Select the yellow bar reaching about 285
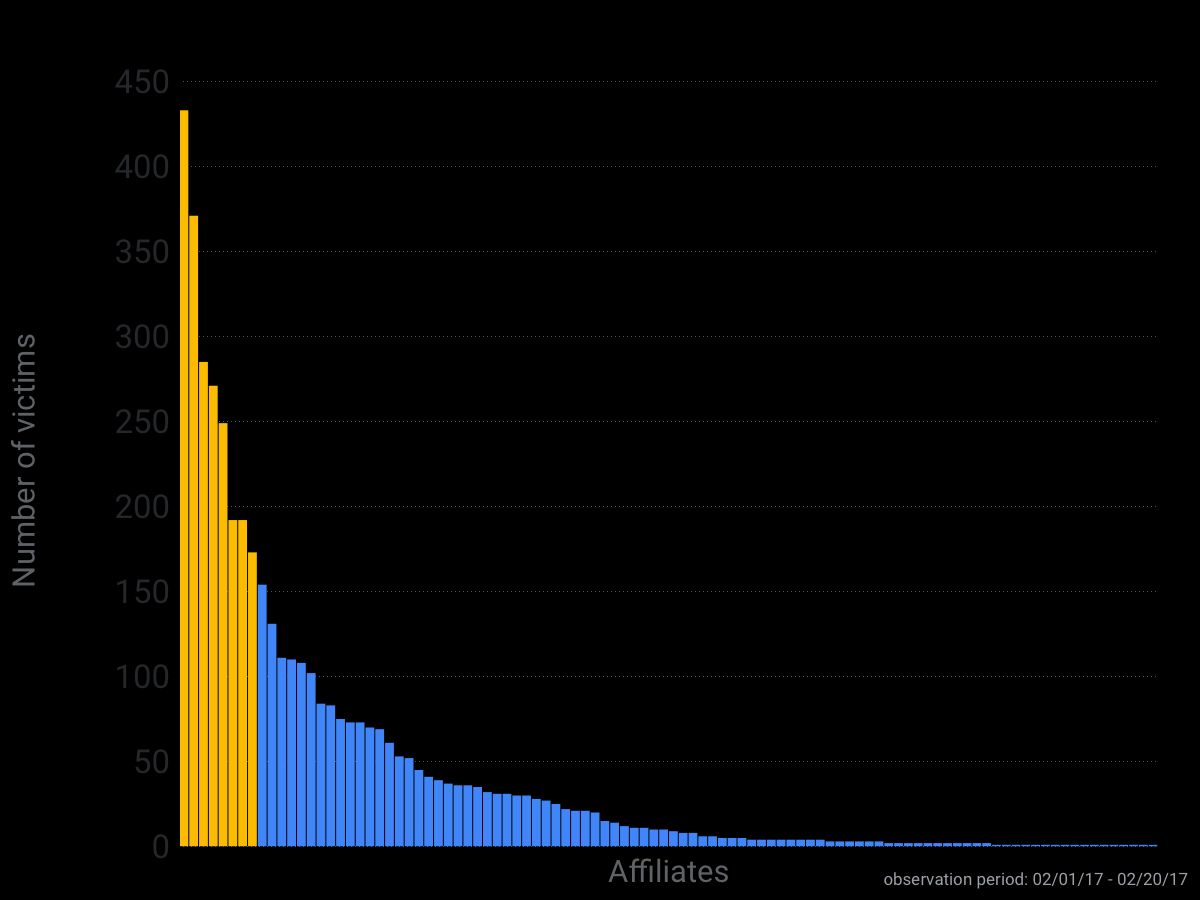This screenshot has height=900, width=1200. tap(205, 600)
